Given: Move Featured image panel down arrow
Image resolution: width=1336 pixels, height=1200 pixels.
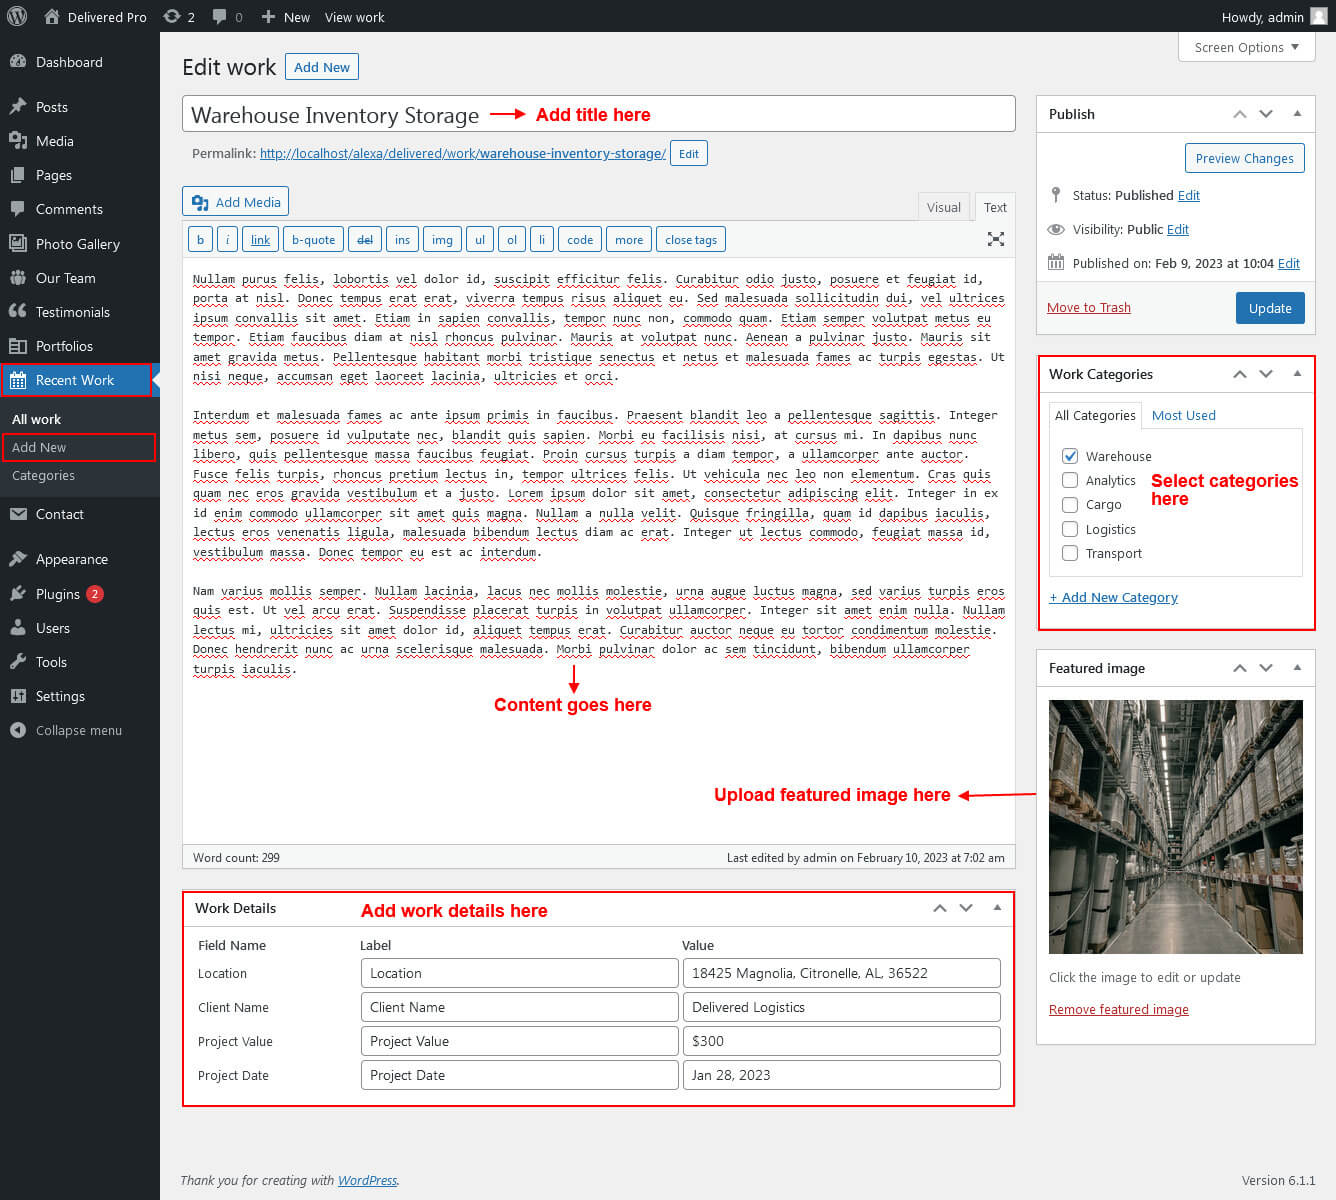Looking at the screenshot, I should click(x=1266, y=668).
